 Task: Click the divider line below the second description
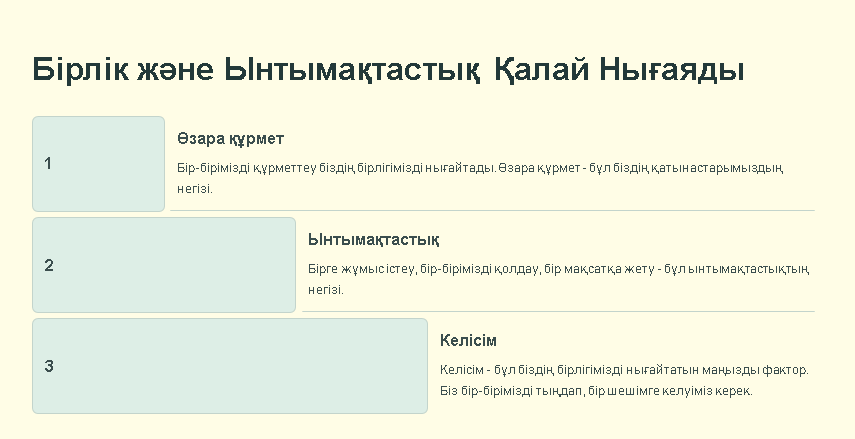pyautogui.click(x=558, y=312)
